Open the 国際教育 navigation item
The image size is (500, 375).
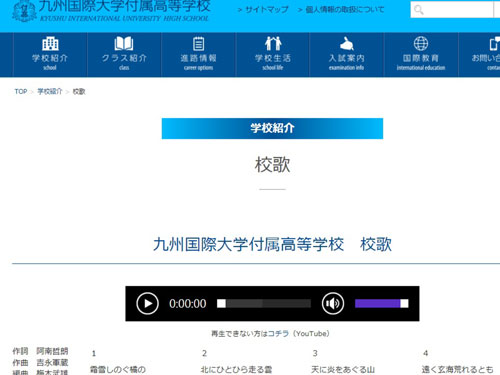[421, 55]
